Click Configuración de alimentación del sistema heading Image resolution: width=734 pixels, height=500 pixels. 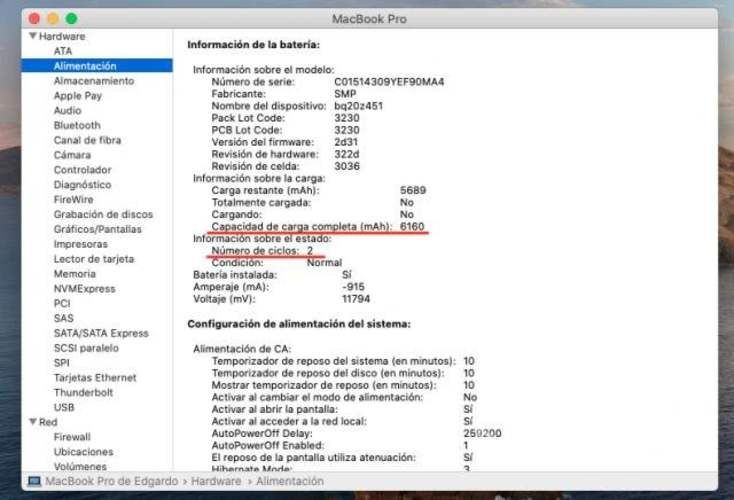tap(299, 324)
